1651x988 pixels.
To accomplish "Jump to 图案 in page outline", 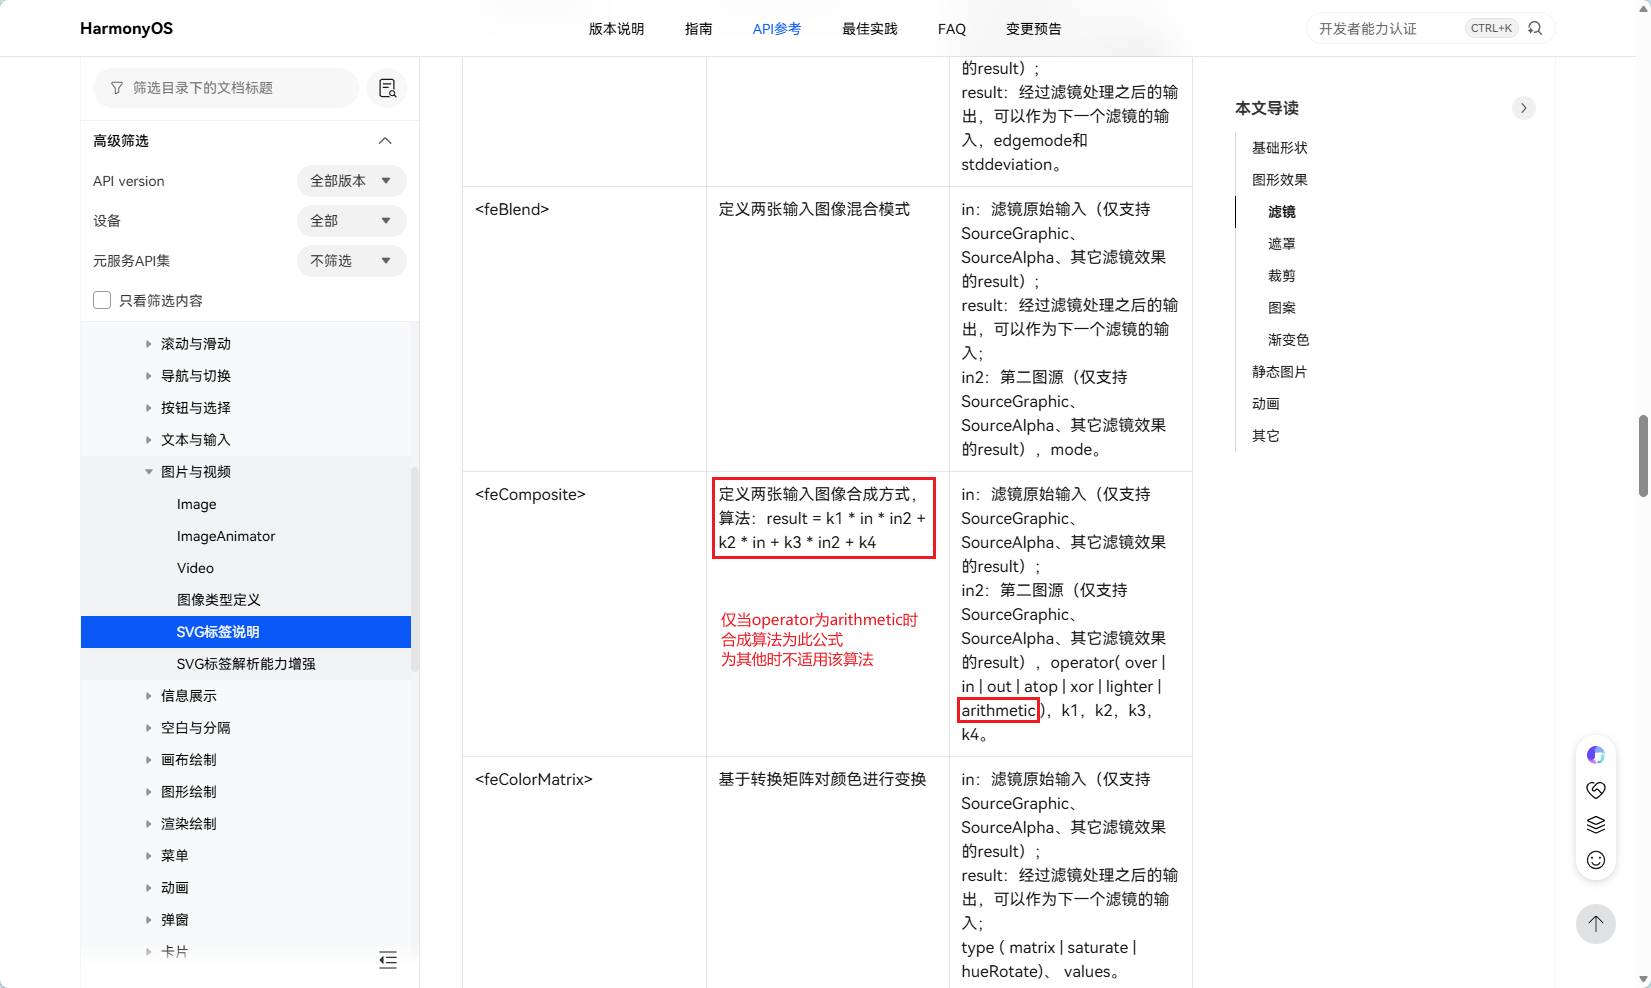I will 1281,308.
